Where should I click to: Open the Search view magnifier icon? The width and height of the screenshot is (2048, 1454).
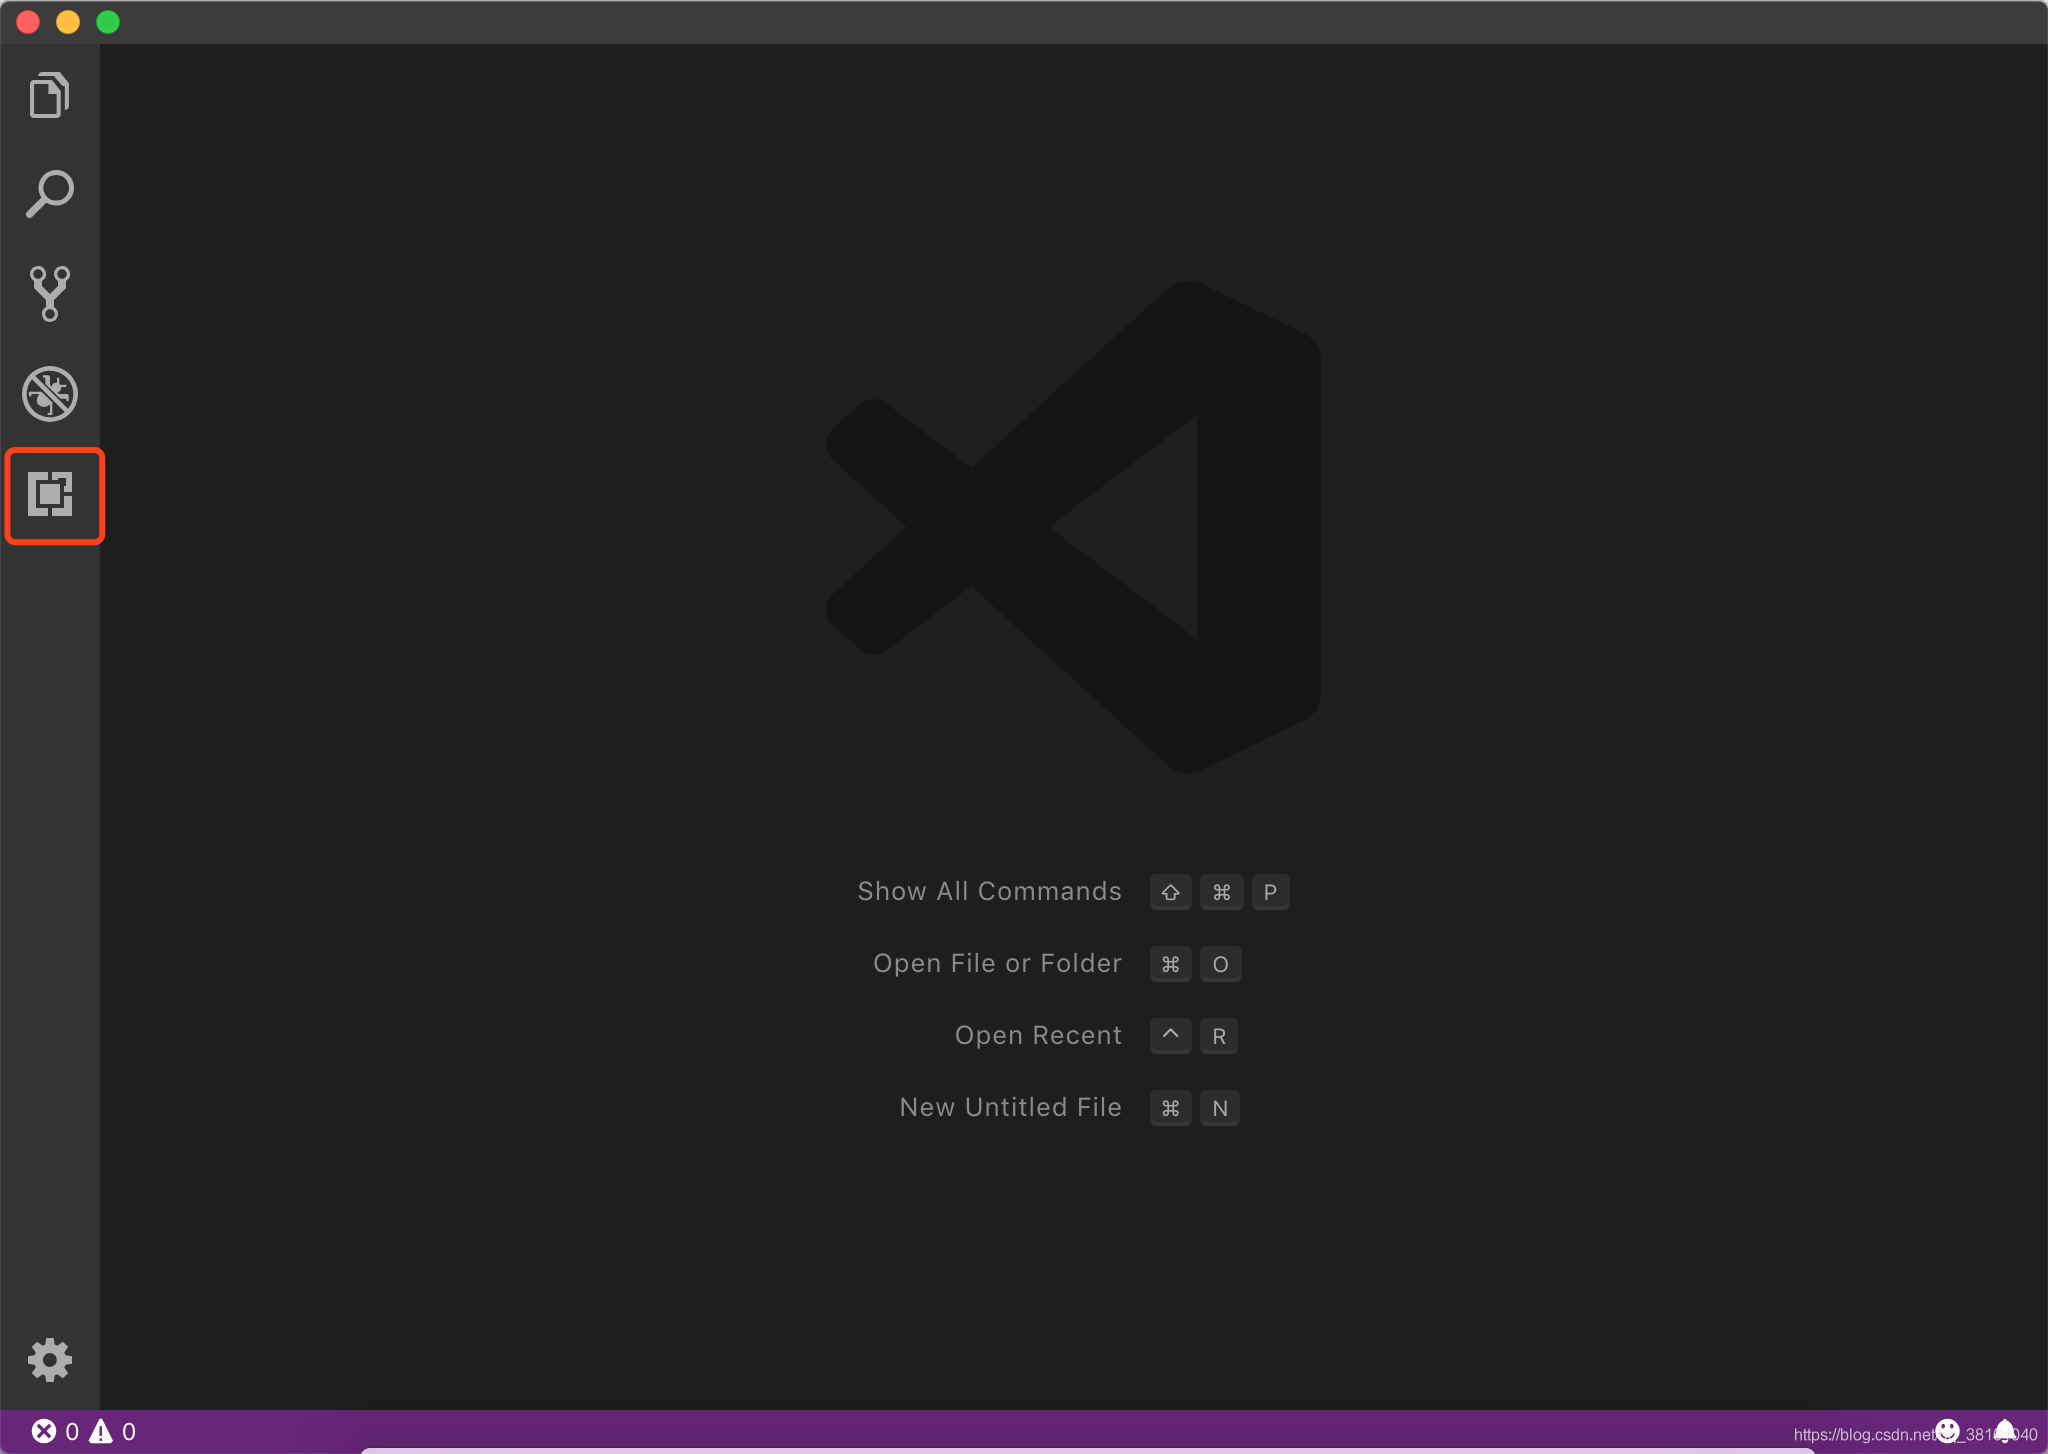pyautogui.click(x=49, y=194)
